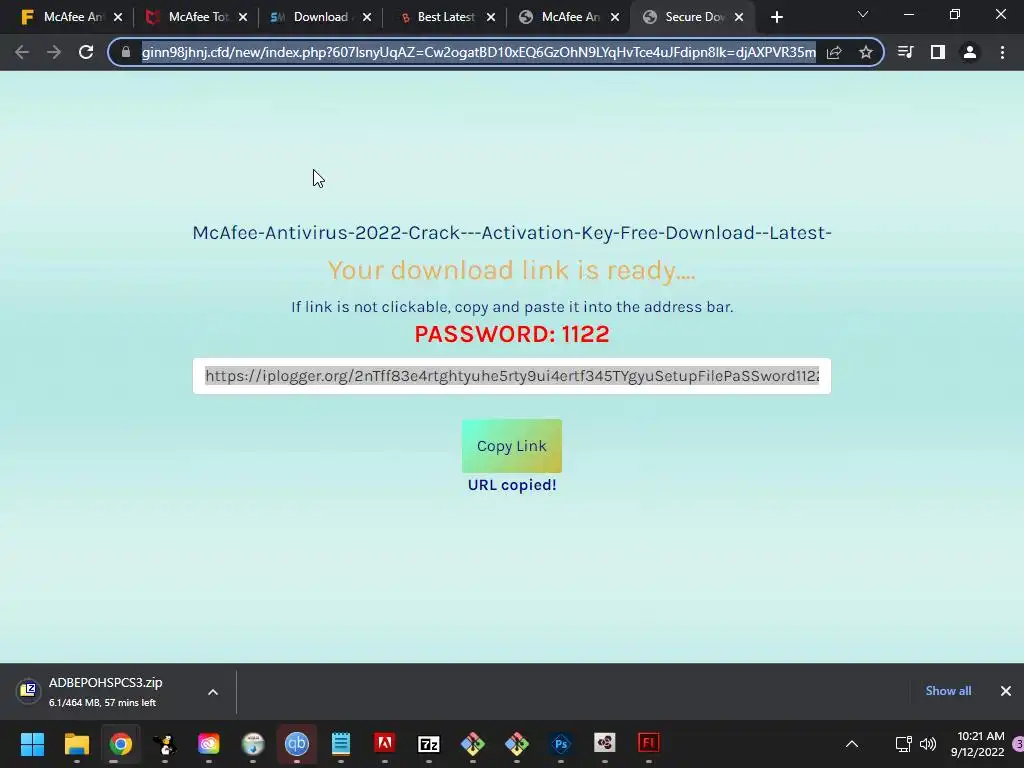Open the Notepad taskbar icon
The image size is (1024, 768).
tap(341, 744)
